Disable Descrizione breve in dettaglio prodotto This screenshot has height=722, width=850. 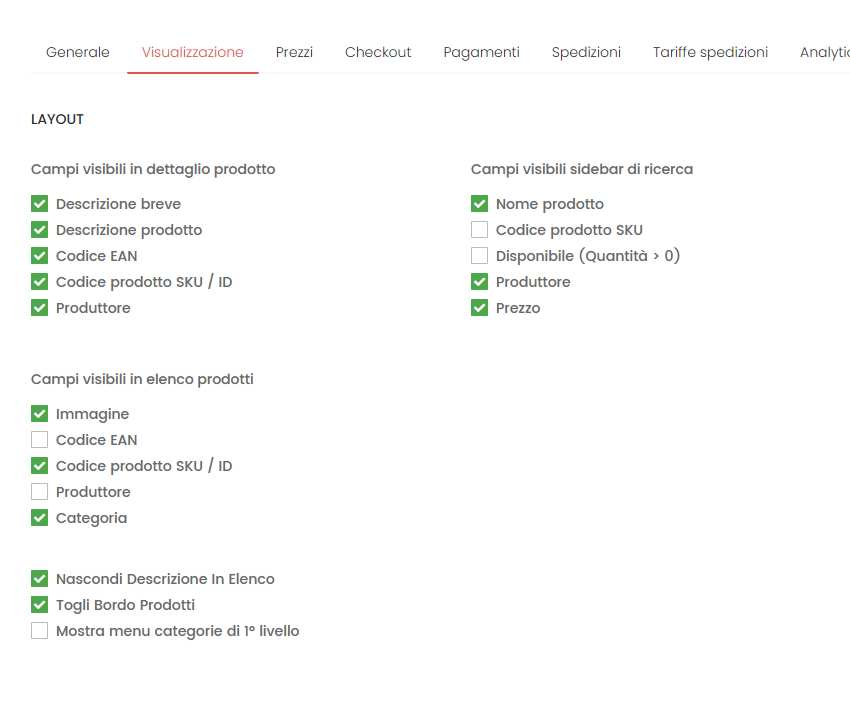pyautogui.click(x=39, y=203)
